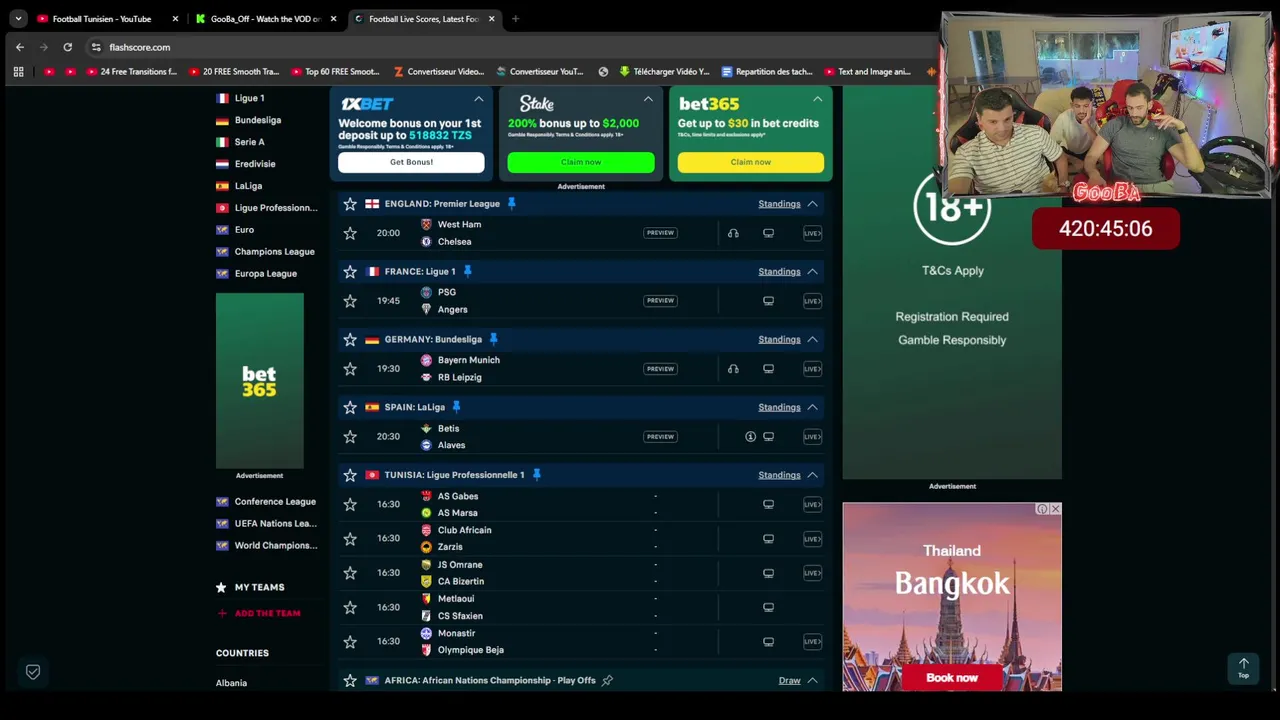1280x720 pixels.
Task: Open audio commentary for West Ham match
Action: [733, 233]
